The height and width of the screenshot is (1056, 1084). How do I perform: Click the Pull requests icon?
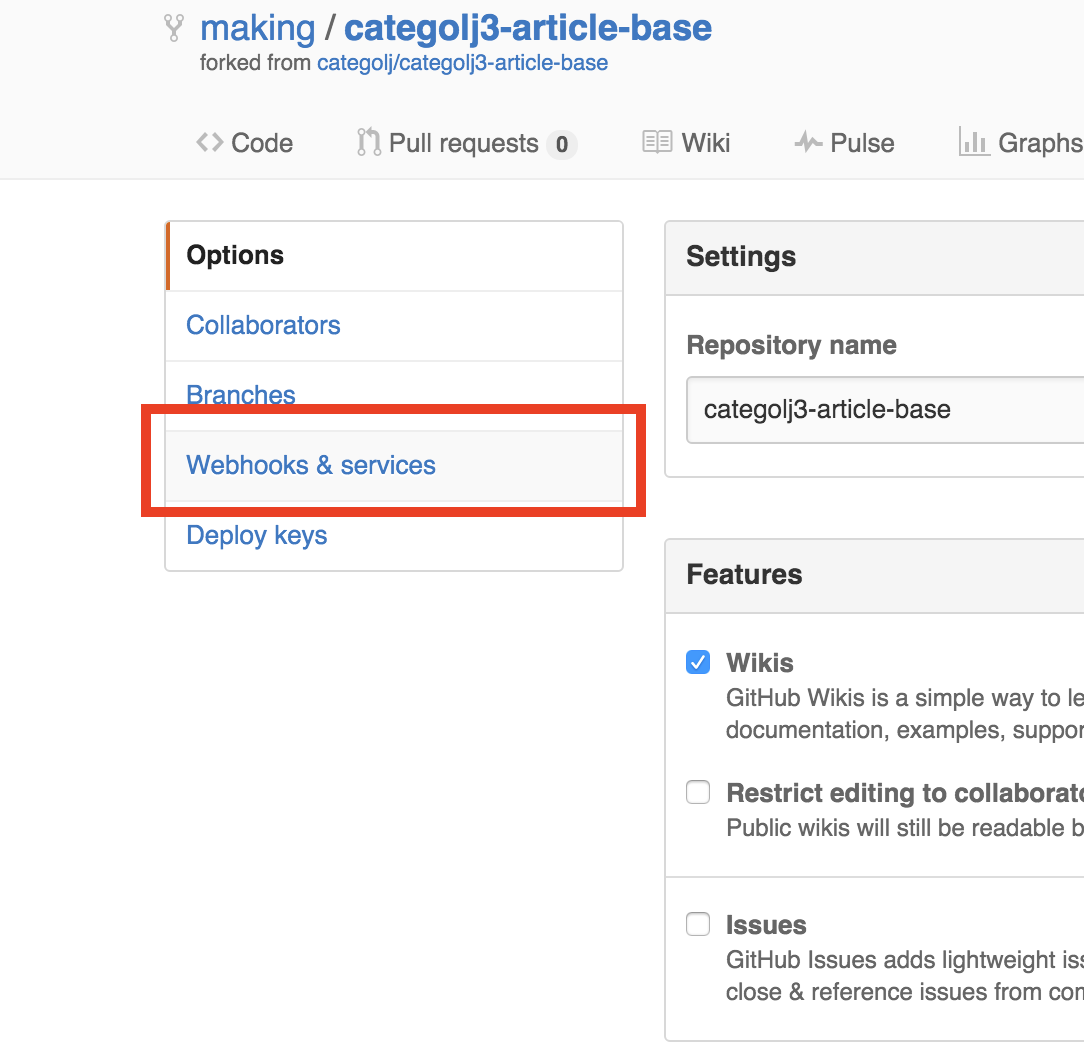coord(368,143)
